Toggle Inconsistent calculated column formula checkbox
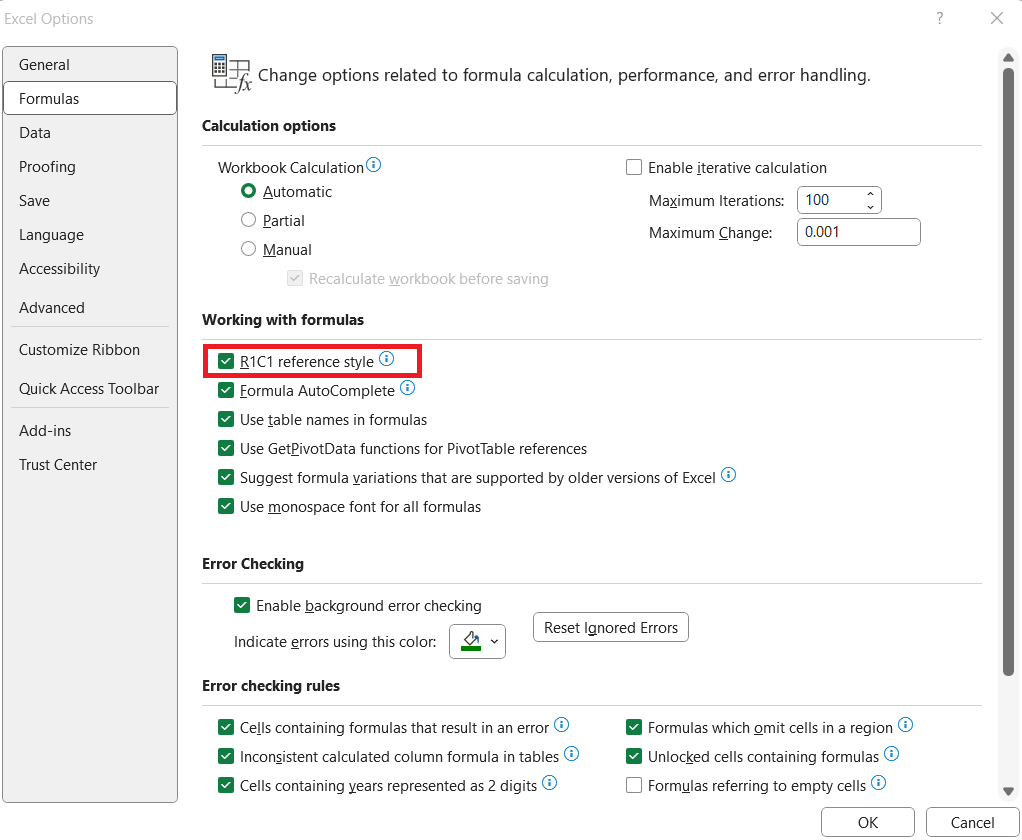This screenshot has width=1022, height=840. 226,757
